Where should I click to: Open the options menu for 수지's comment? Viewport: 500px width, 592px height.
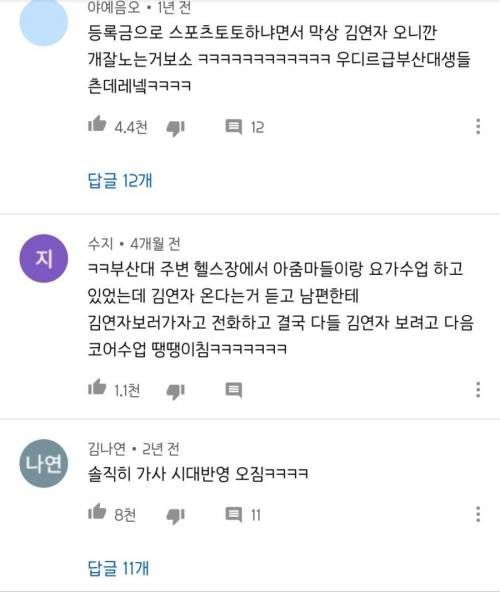point(478,390)
